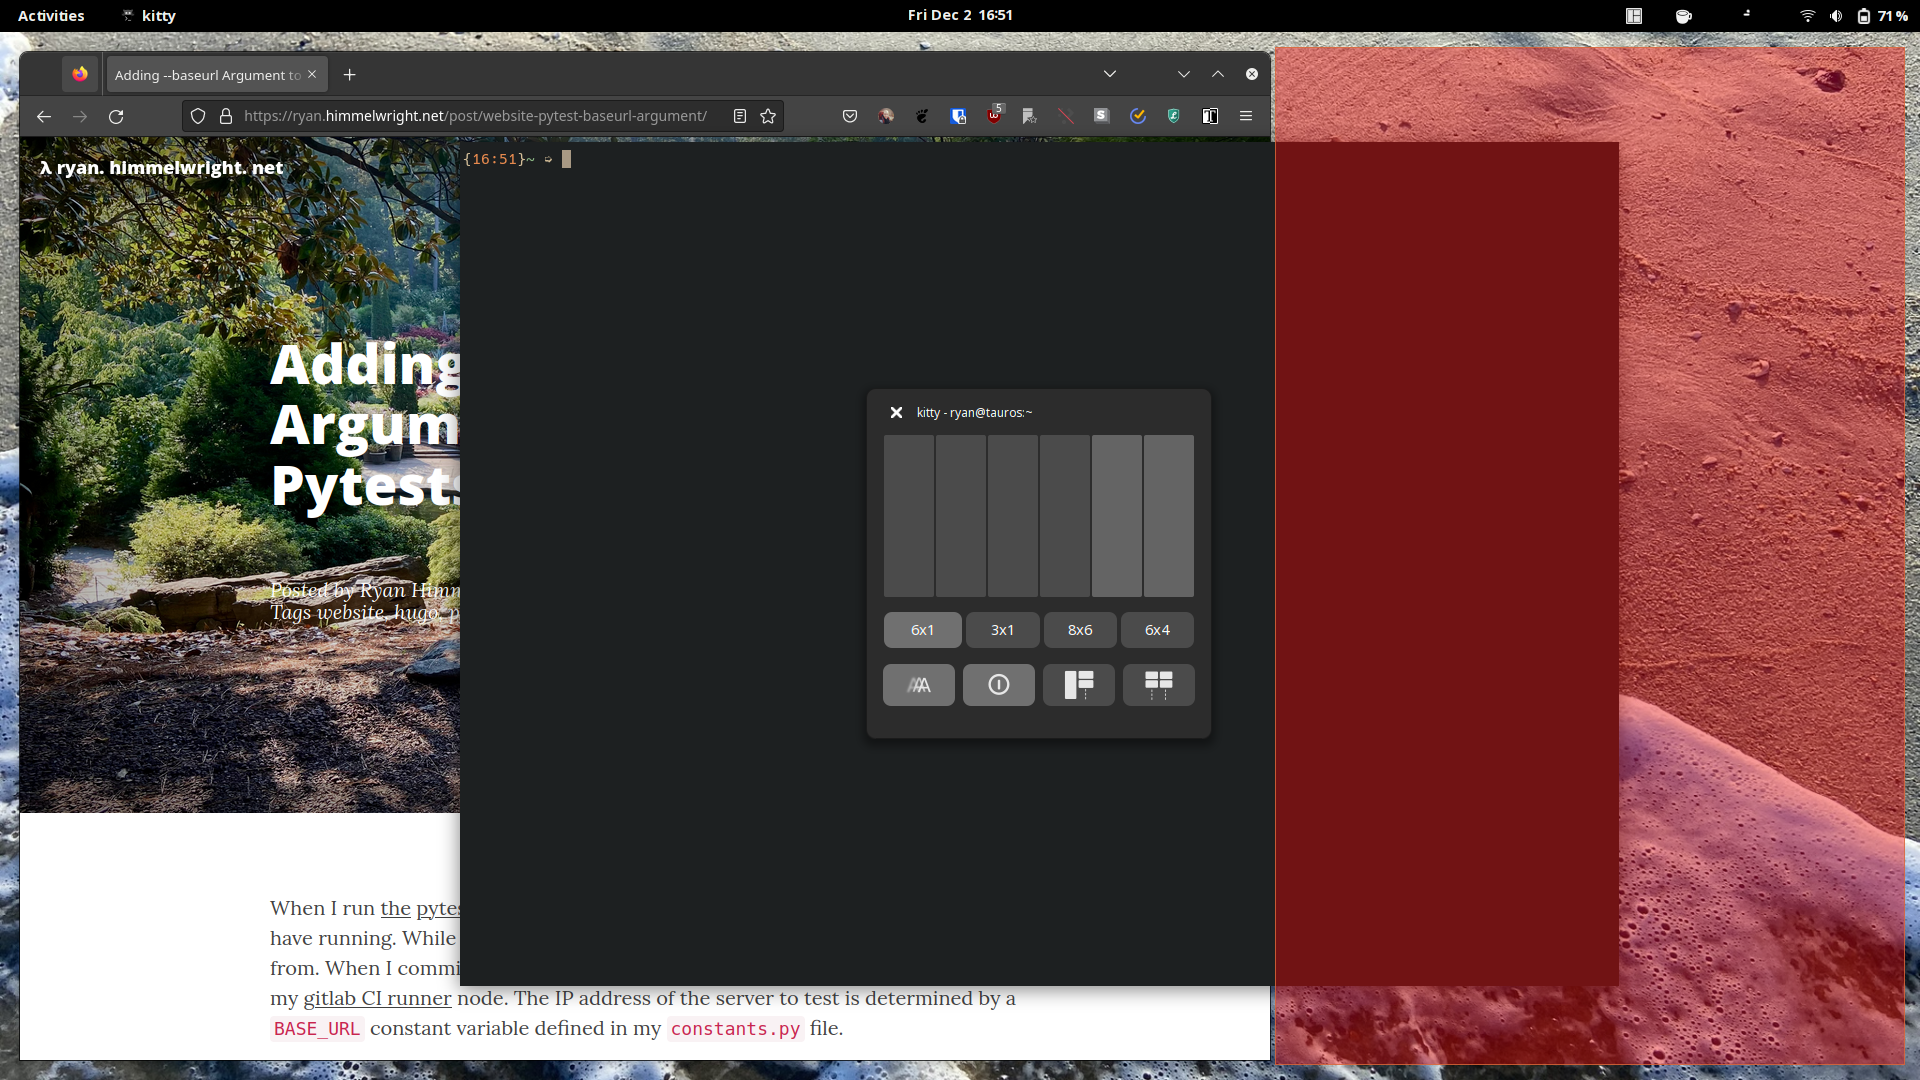Toggle the animations icon in gTile popup
Screen dimensions: 1920x1080
tap(918, 685)
